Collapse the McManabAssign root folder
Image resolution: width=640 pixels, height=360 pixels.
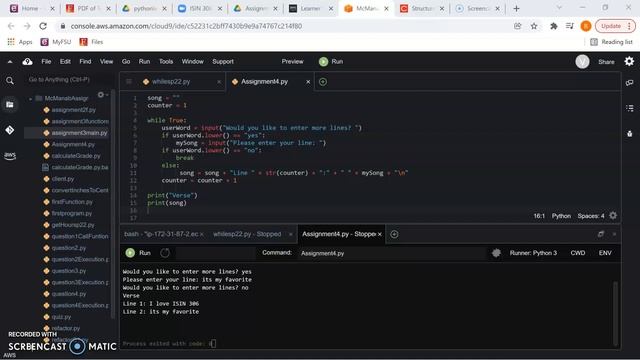click(x=31, y=98)
